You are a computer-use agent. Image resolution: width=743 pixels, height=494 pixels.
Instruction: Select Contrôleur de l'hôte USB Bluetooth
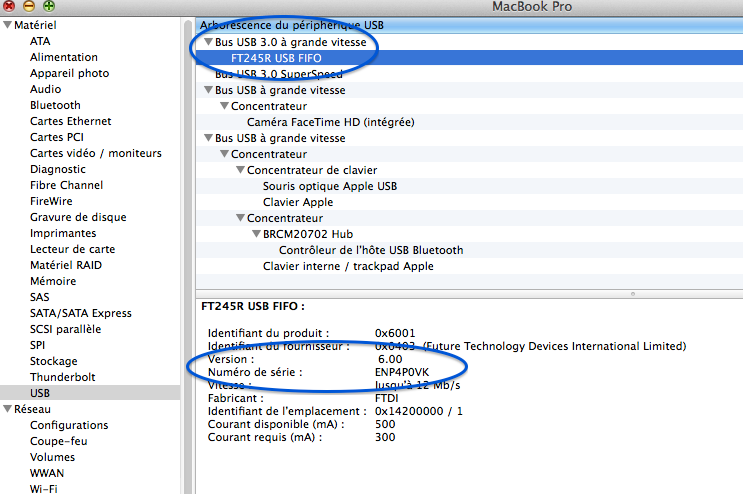point(370,250)
